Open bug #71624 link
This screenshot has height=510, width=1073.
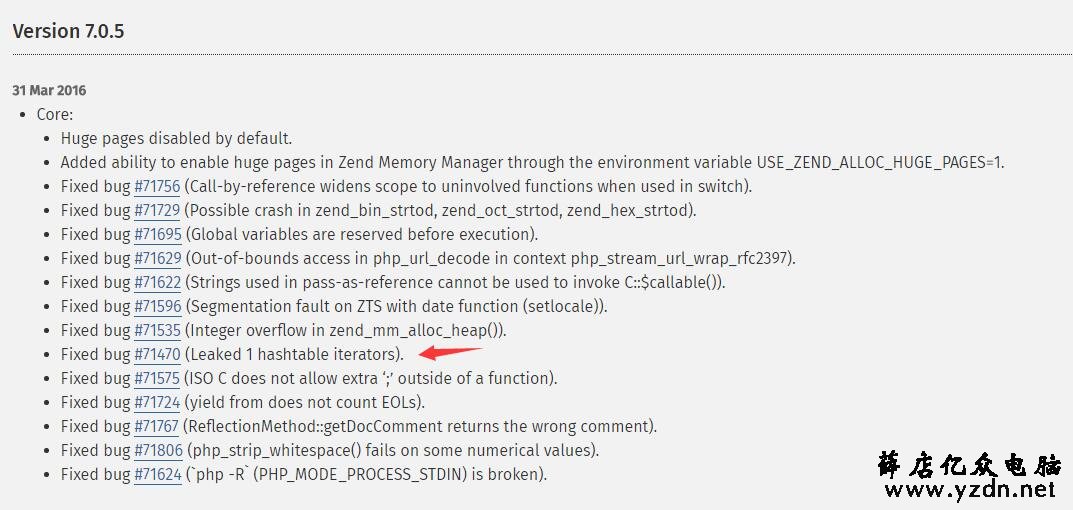(157, 474)
